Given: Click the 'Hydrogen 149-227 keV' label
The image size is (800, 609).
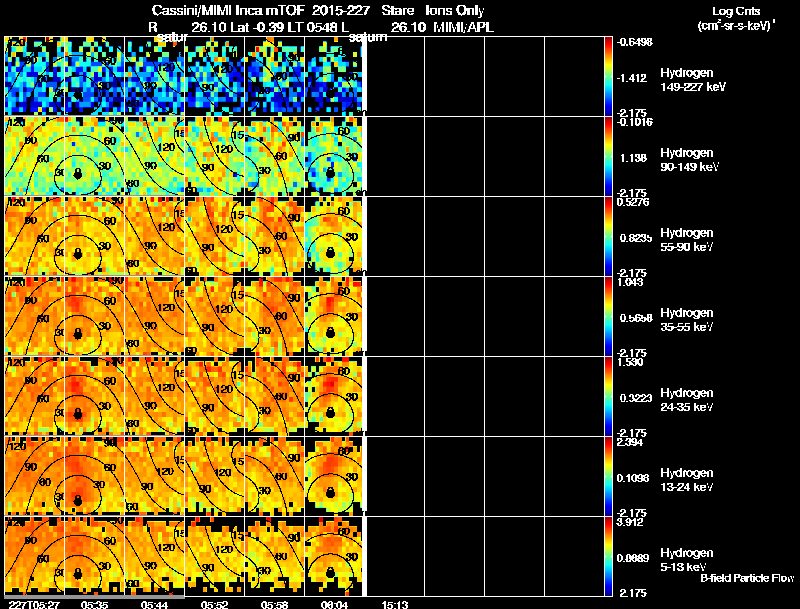Looking at the screenshot, I should pyautogui.click(x=693, y=80).
